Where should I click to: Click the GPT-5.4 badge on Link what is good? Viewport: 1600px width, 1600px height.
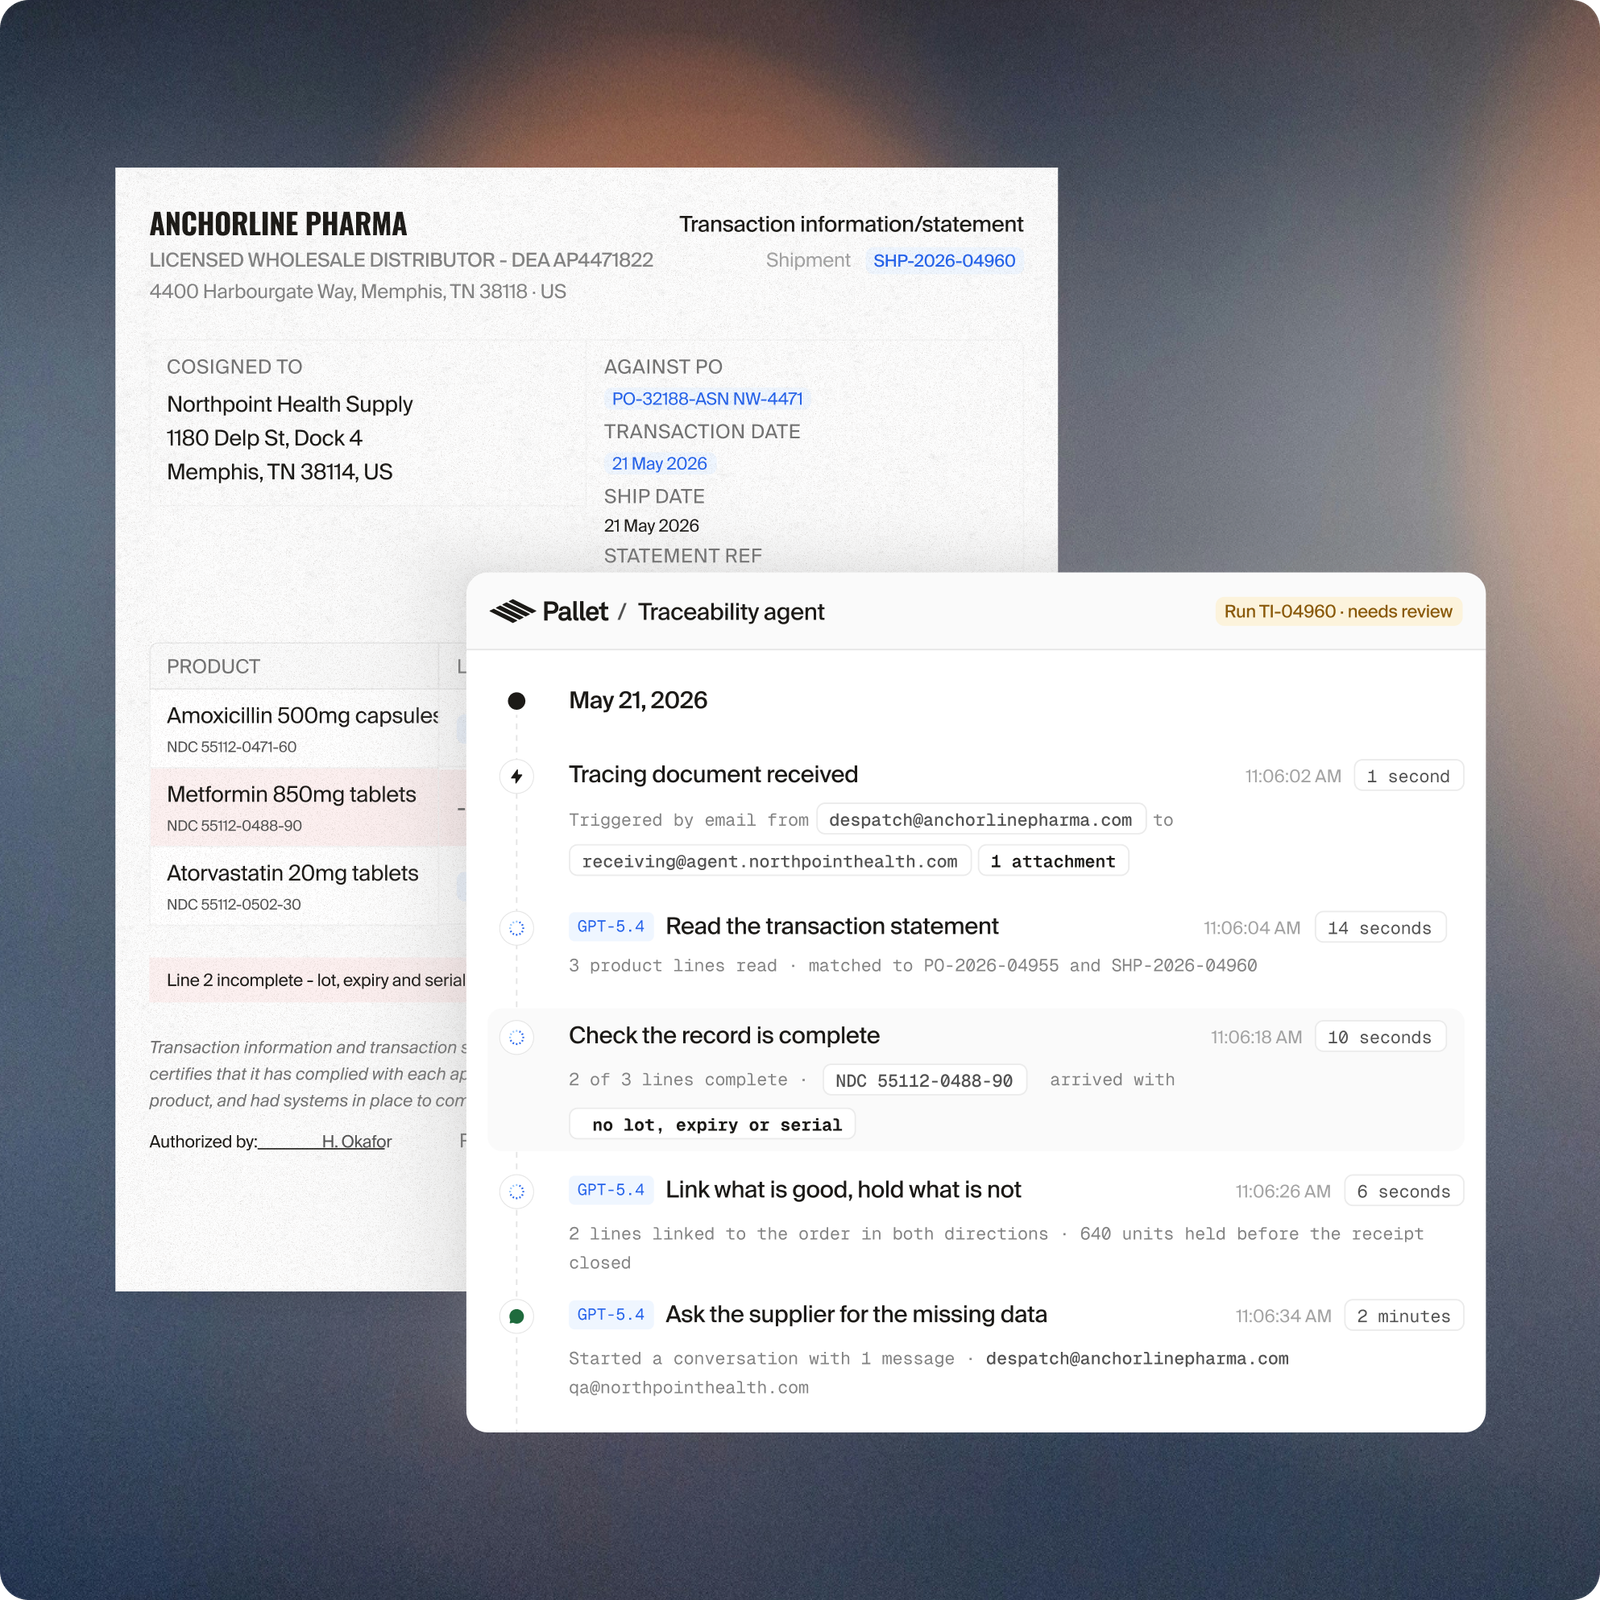(x=611, y=1190)
